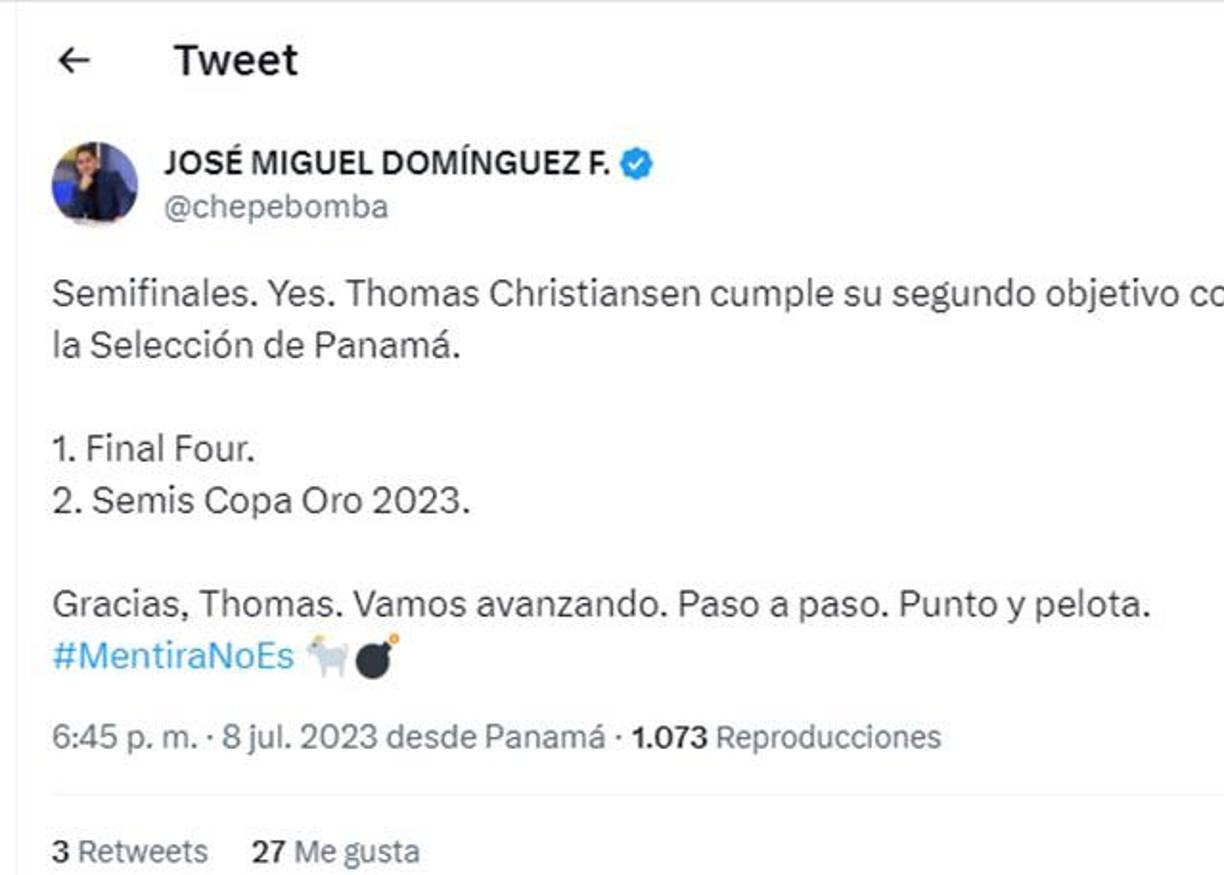This screenshot has height=875, width=1224.
Task: Click the 3 Retweets count
Action: 130,851
